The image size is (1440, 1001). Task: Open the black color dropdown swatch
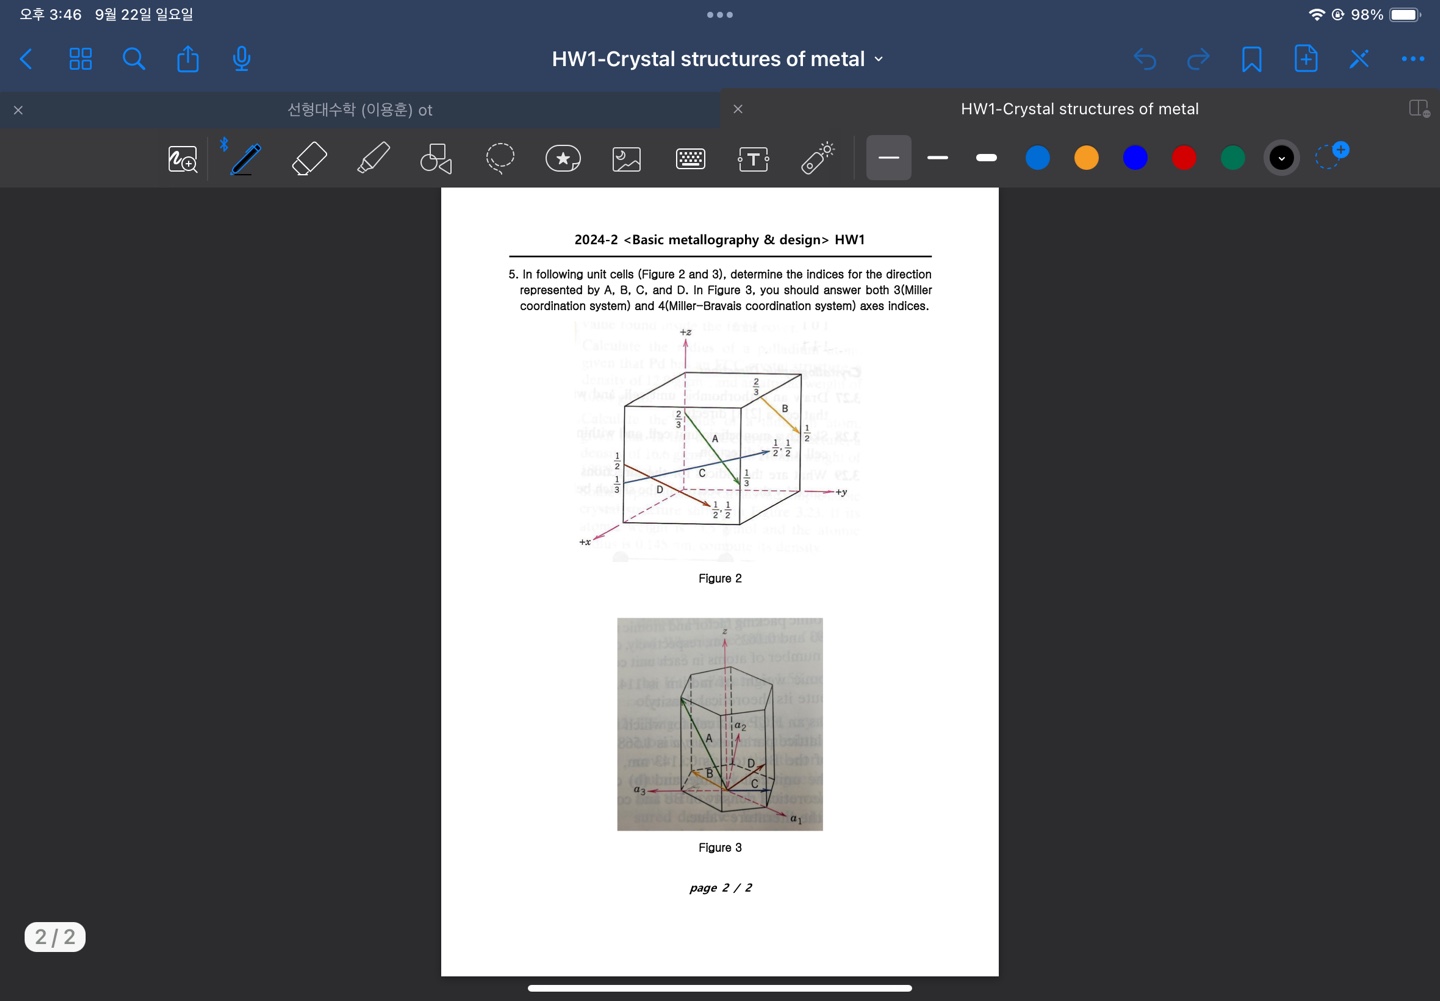(x=1282, y=158)
